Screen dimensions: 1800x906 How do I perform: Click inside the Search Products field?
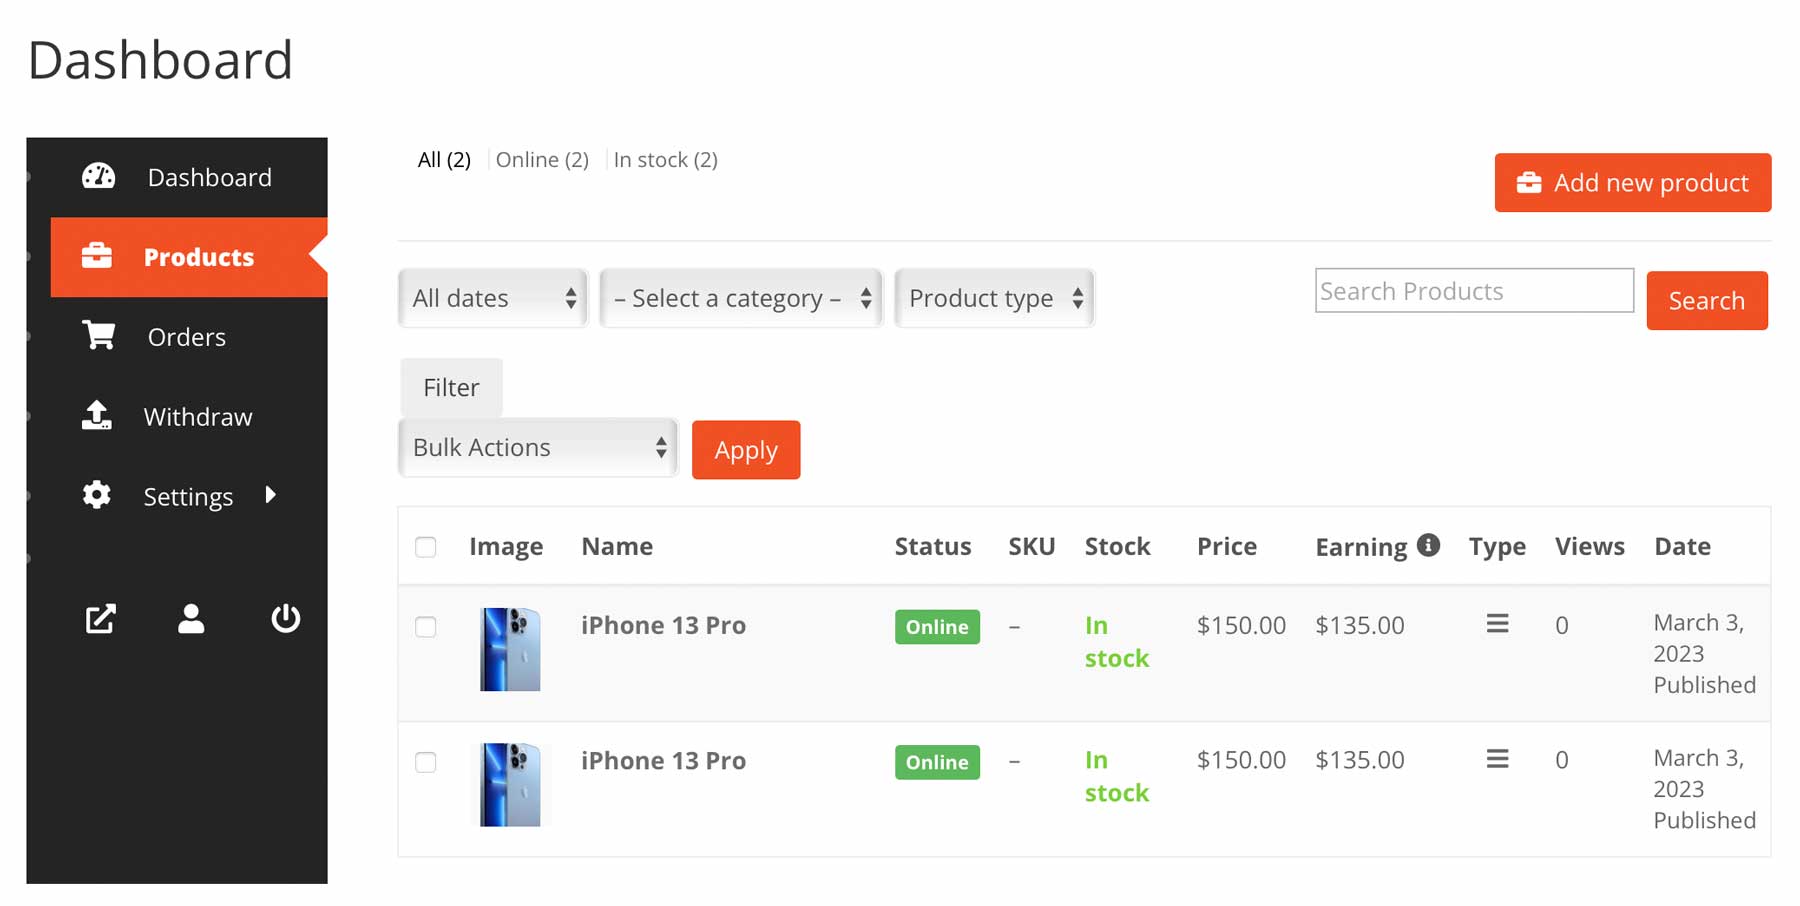coord(1473,290)
